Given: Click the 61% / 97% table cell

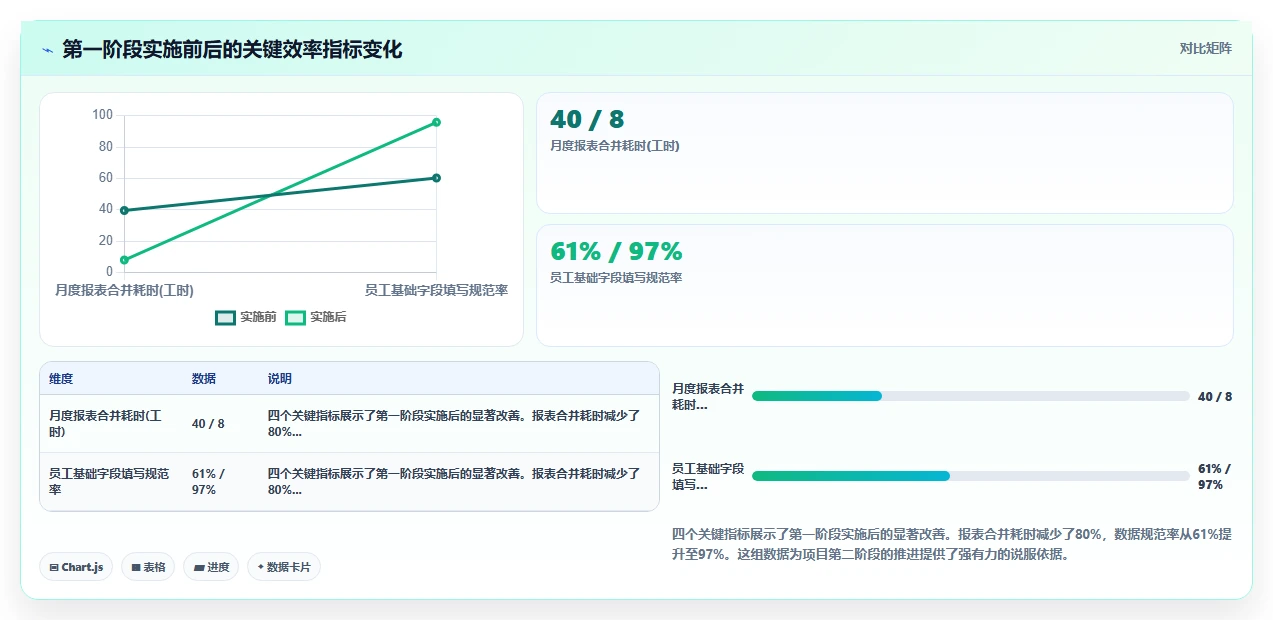Looking at the screenshot, I should coord(208,482).
